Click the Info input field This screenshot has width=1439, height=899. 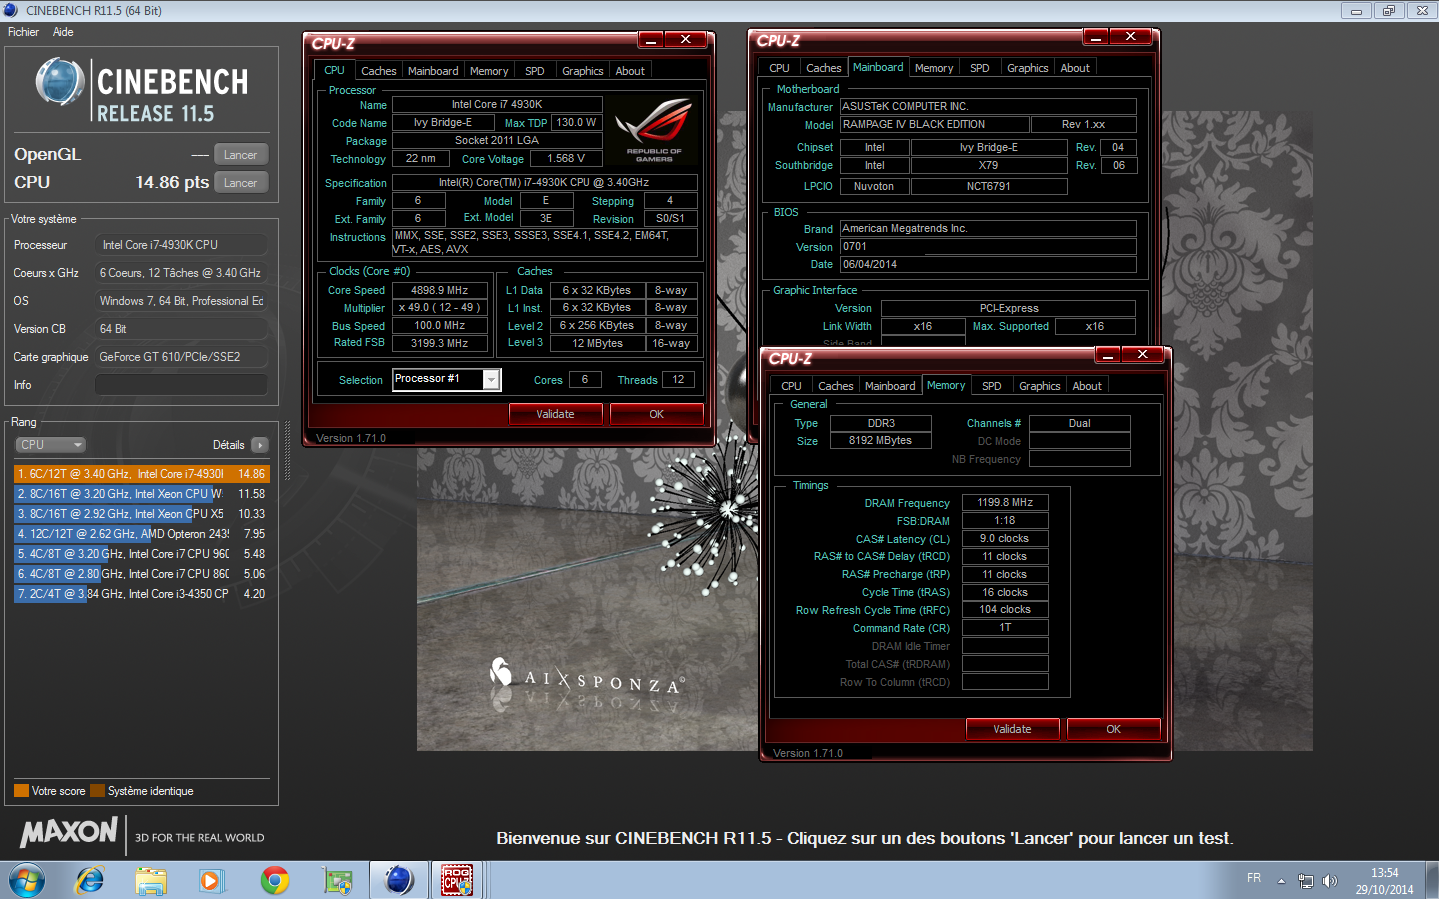[181, 385]
